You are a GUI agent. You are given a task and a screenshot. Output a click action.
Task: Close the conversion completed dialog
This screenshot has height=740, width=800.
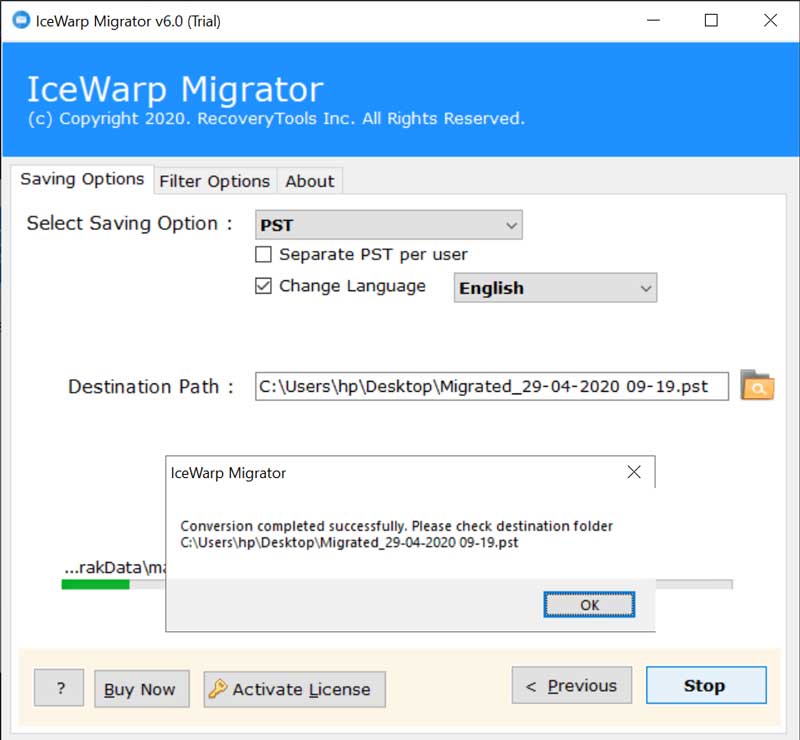tap(634, 472)
